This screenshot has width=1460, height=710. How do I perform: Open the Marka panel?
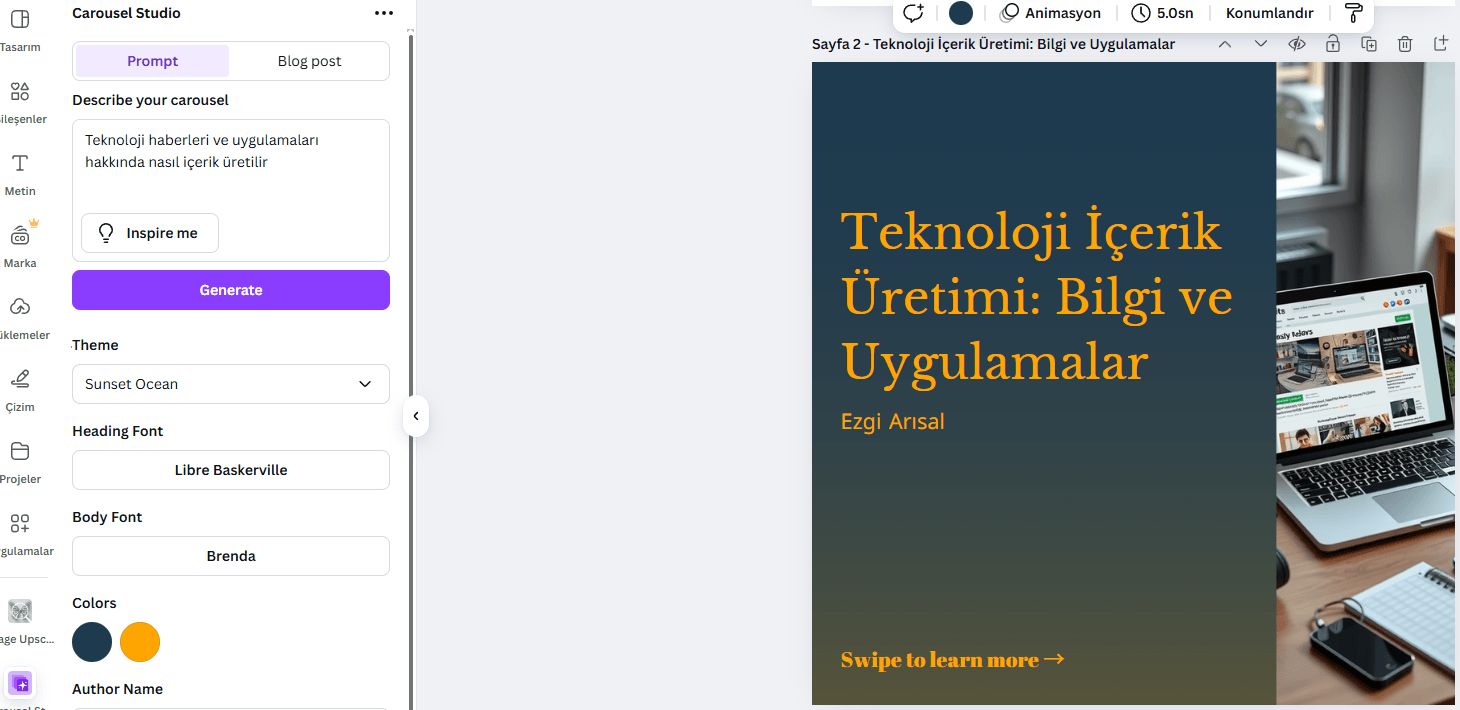[19, 241]
